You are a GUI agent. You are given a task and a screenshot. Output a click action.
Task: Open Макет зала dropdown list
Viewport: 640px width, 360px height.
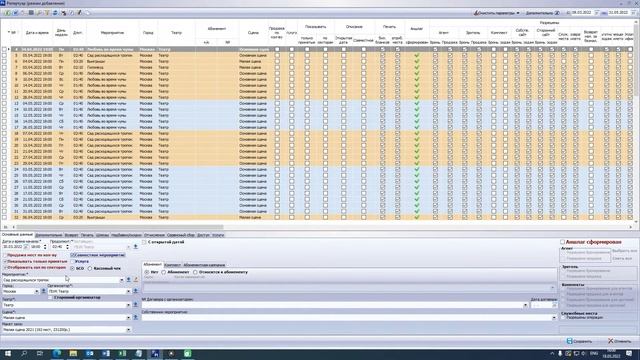(128, 329)
